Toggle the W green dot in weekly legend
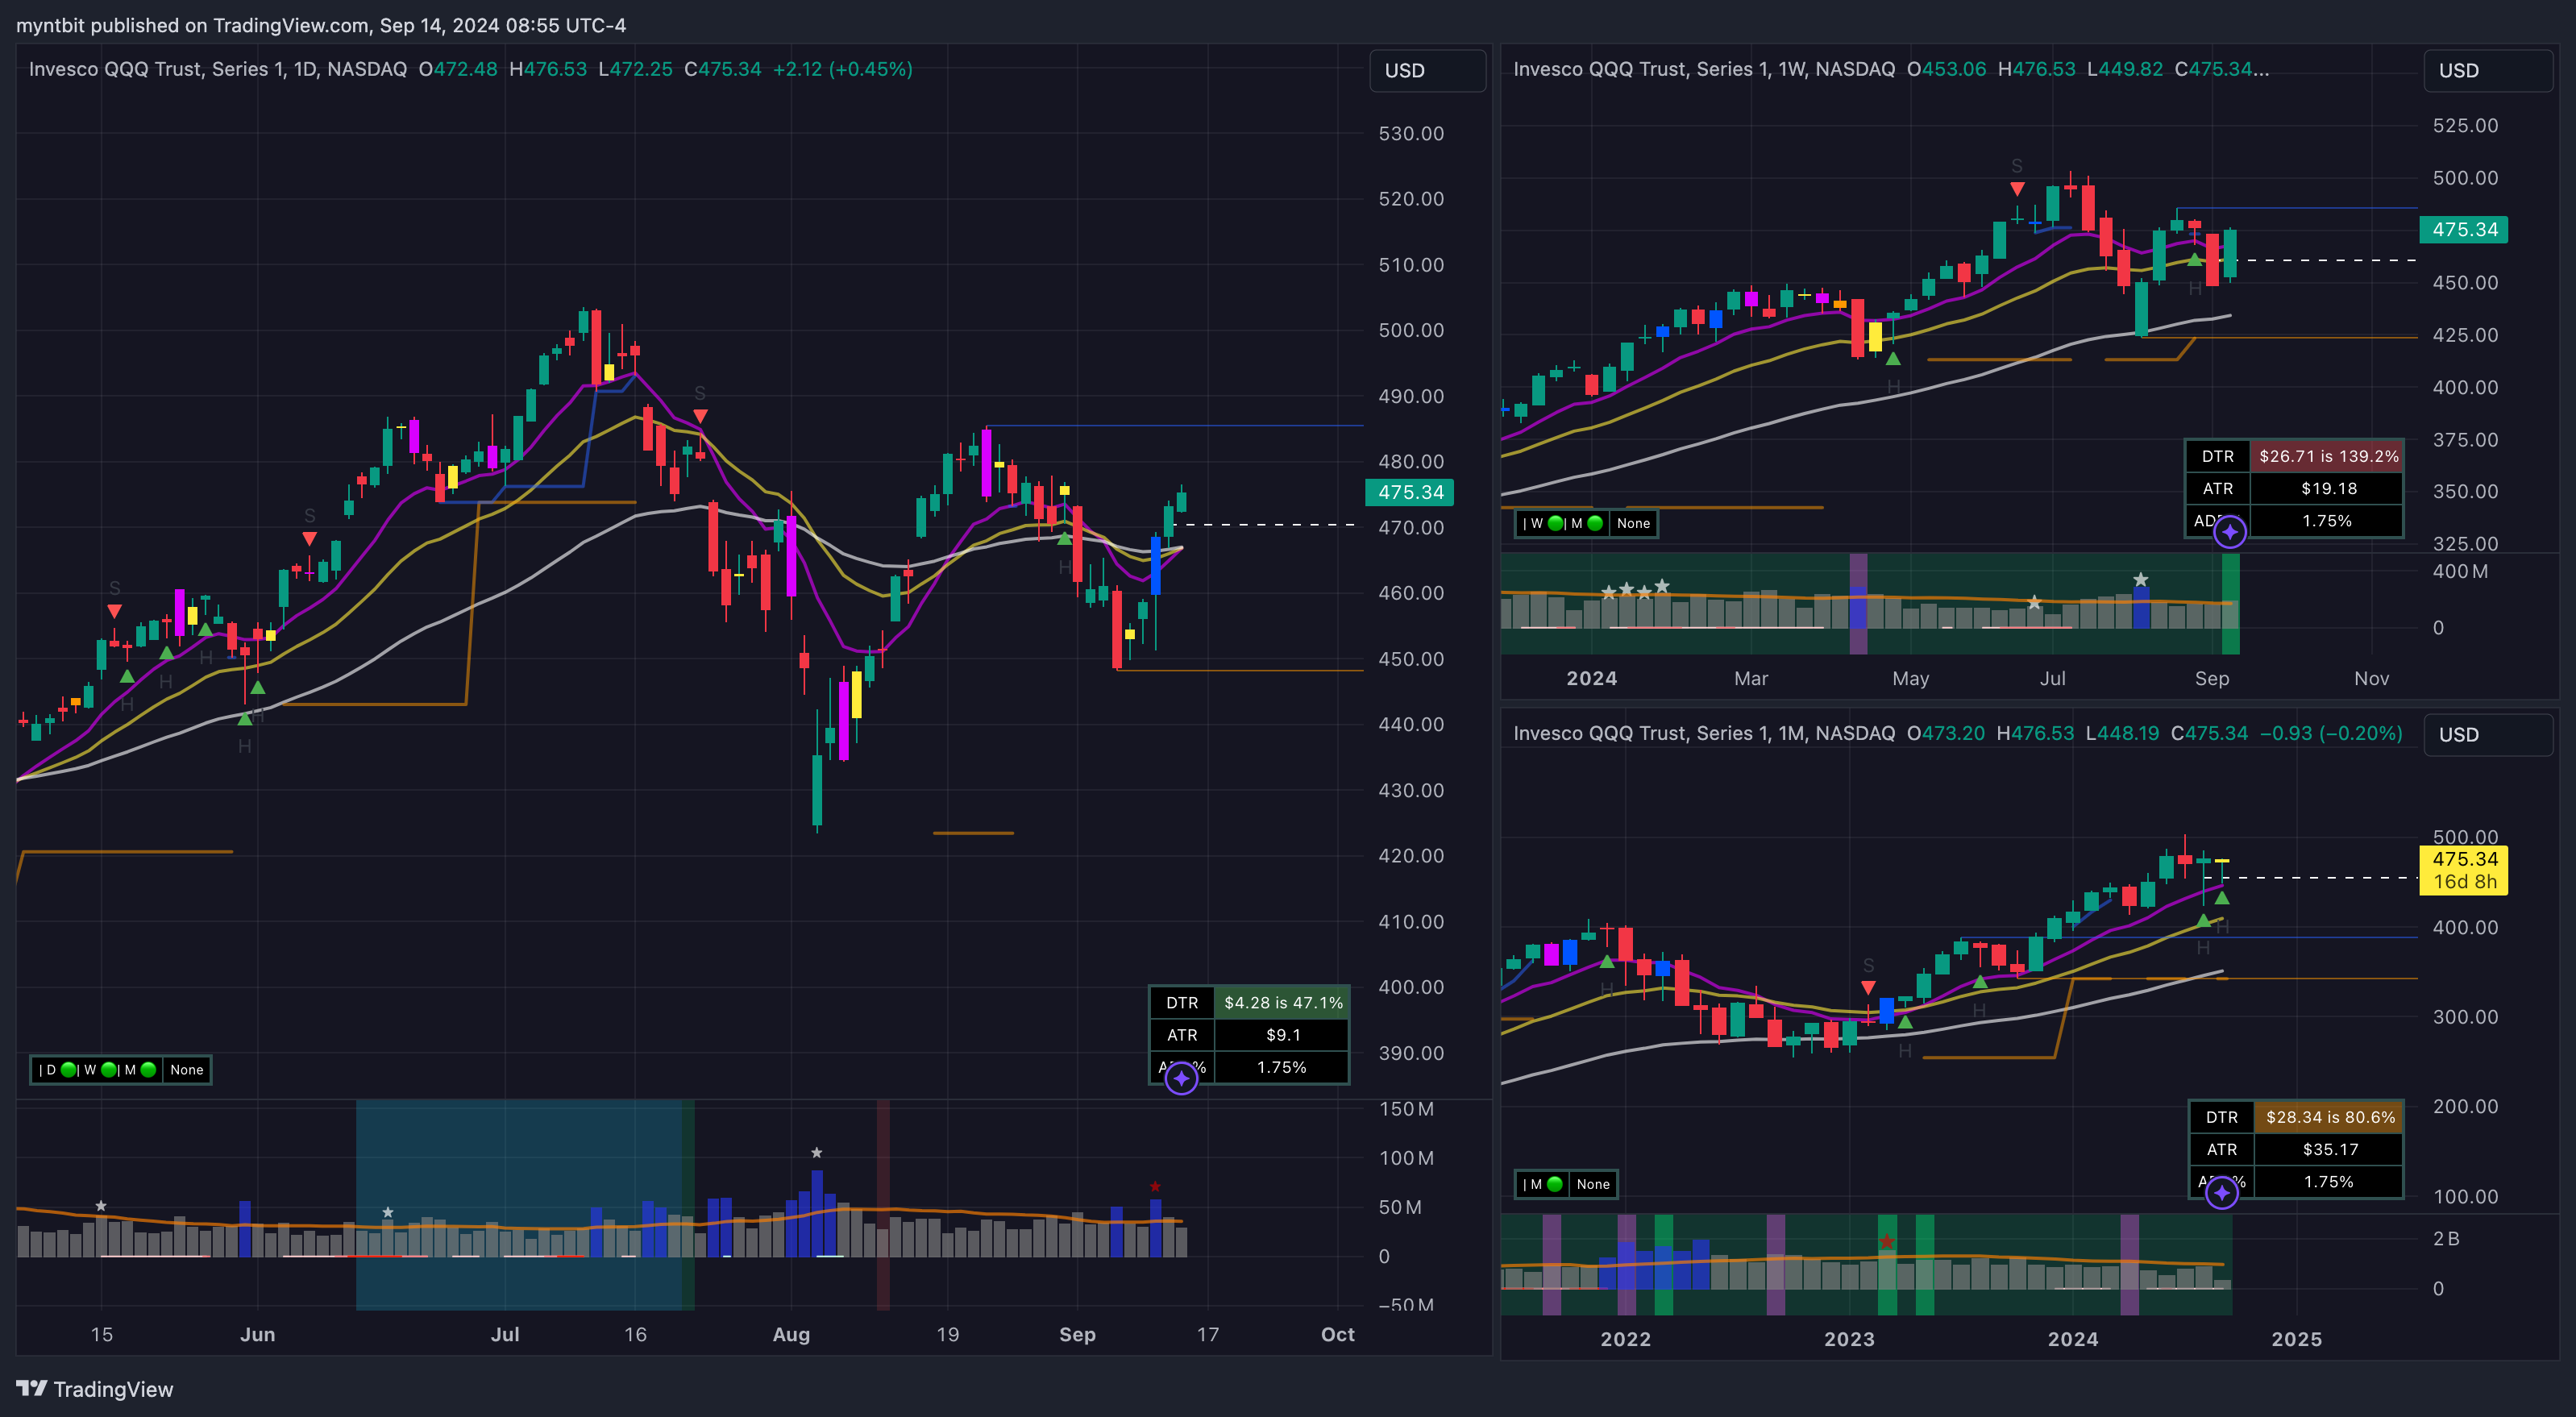This screenshot has height=1417, width=2576. tap(1555, 523)
